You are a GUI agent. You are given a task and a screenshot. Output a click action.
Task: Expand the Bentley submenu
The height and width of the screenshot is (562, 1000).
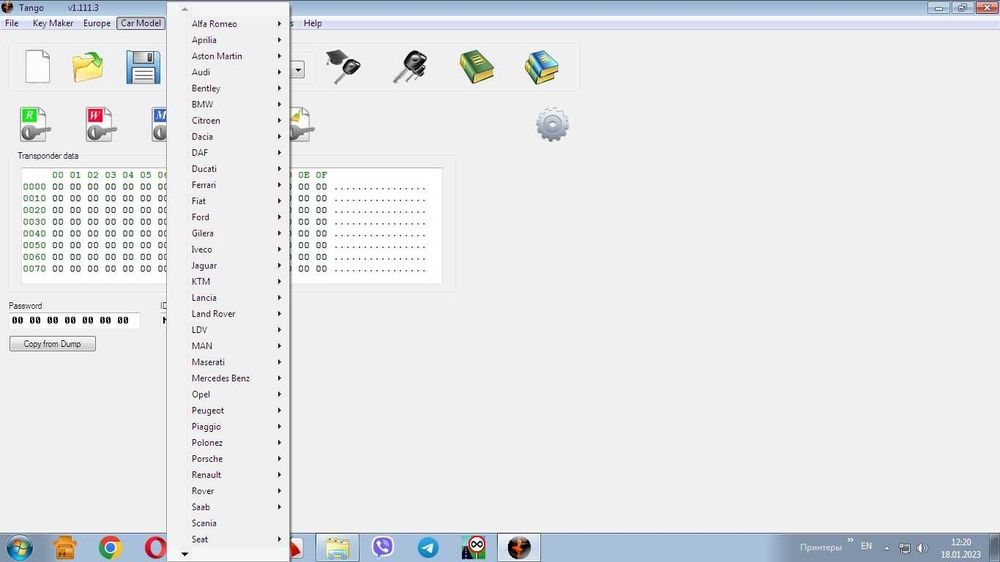coord(228,88)
